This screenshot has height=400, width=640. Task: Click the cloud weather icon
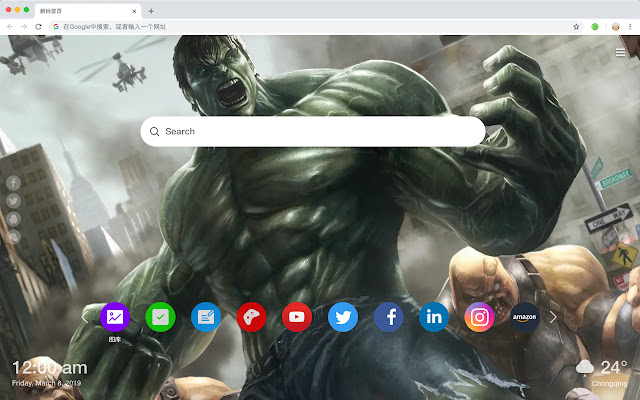585,367
